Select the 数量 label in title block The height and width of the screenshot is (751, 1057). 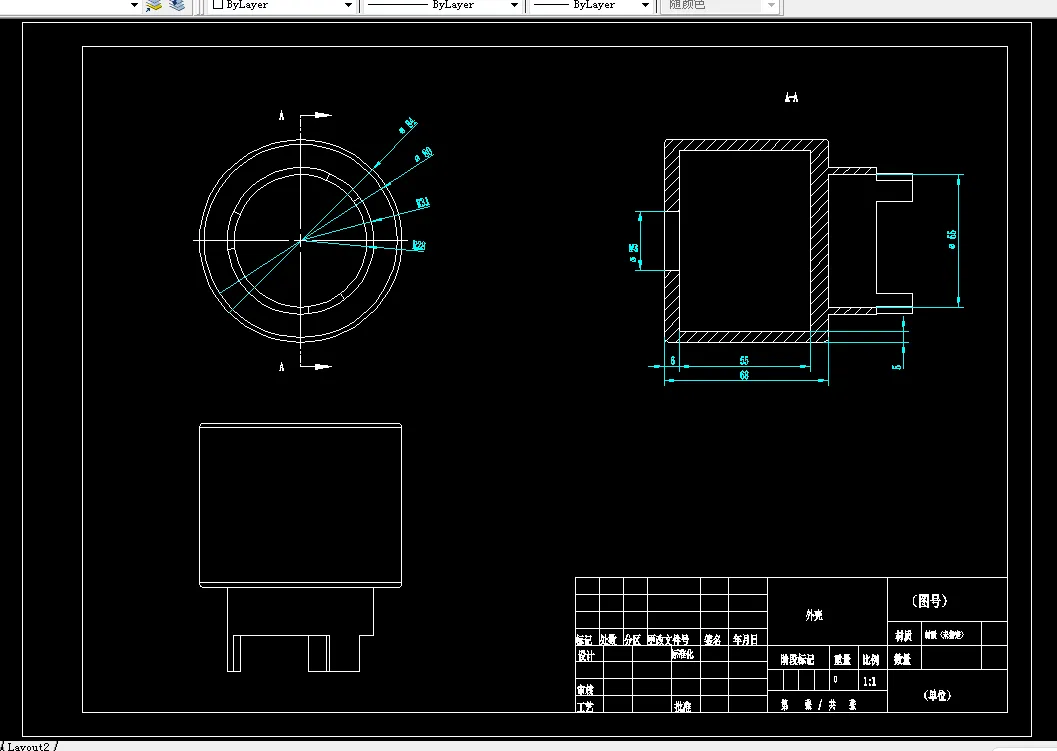point(903,659)
